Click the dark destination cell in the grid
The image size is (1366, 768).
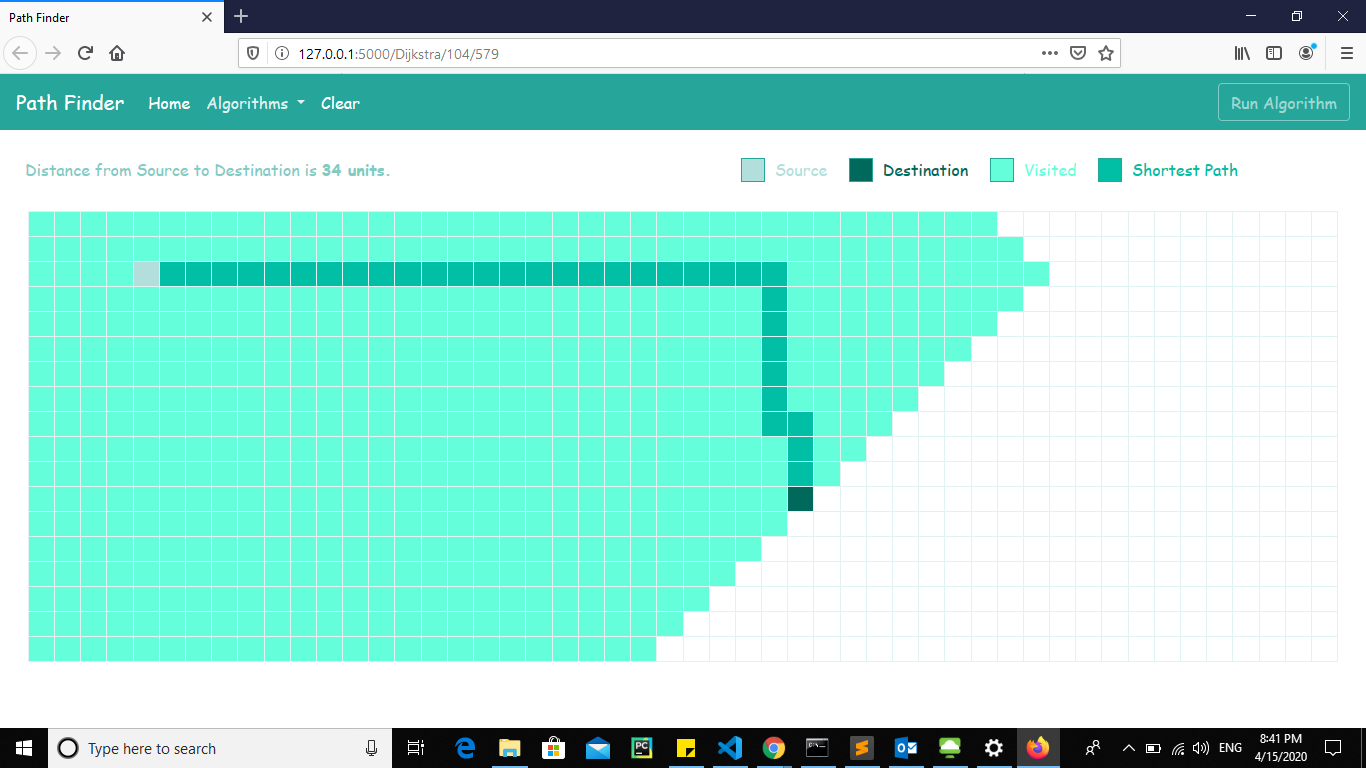coord(800,499)
